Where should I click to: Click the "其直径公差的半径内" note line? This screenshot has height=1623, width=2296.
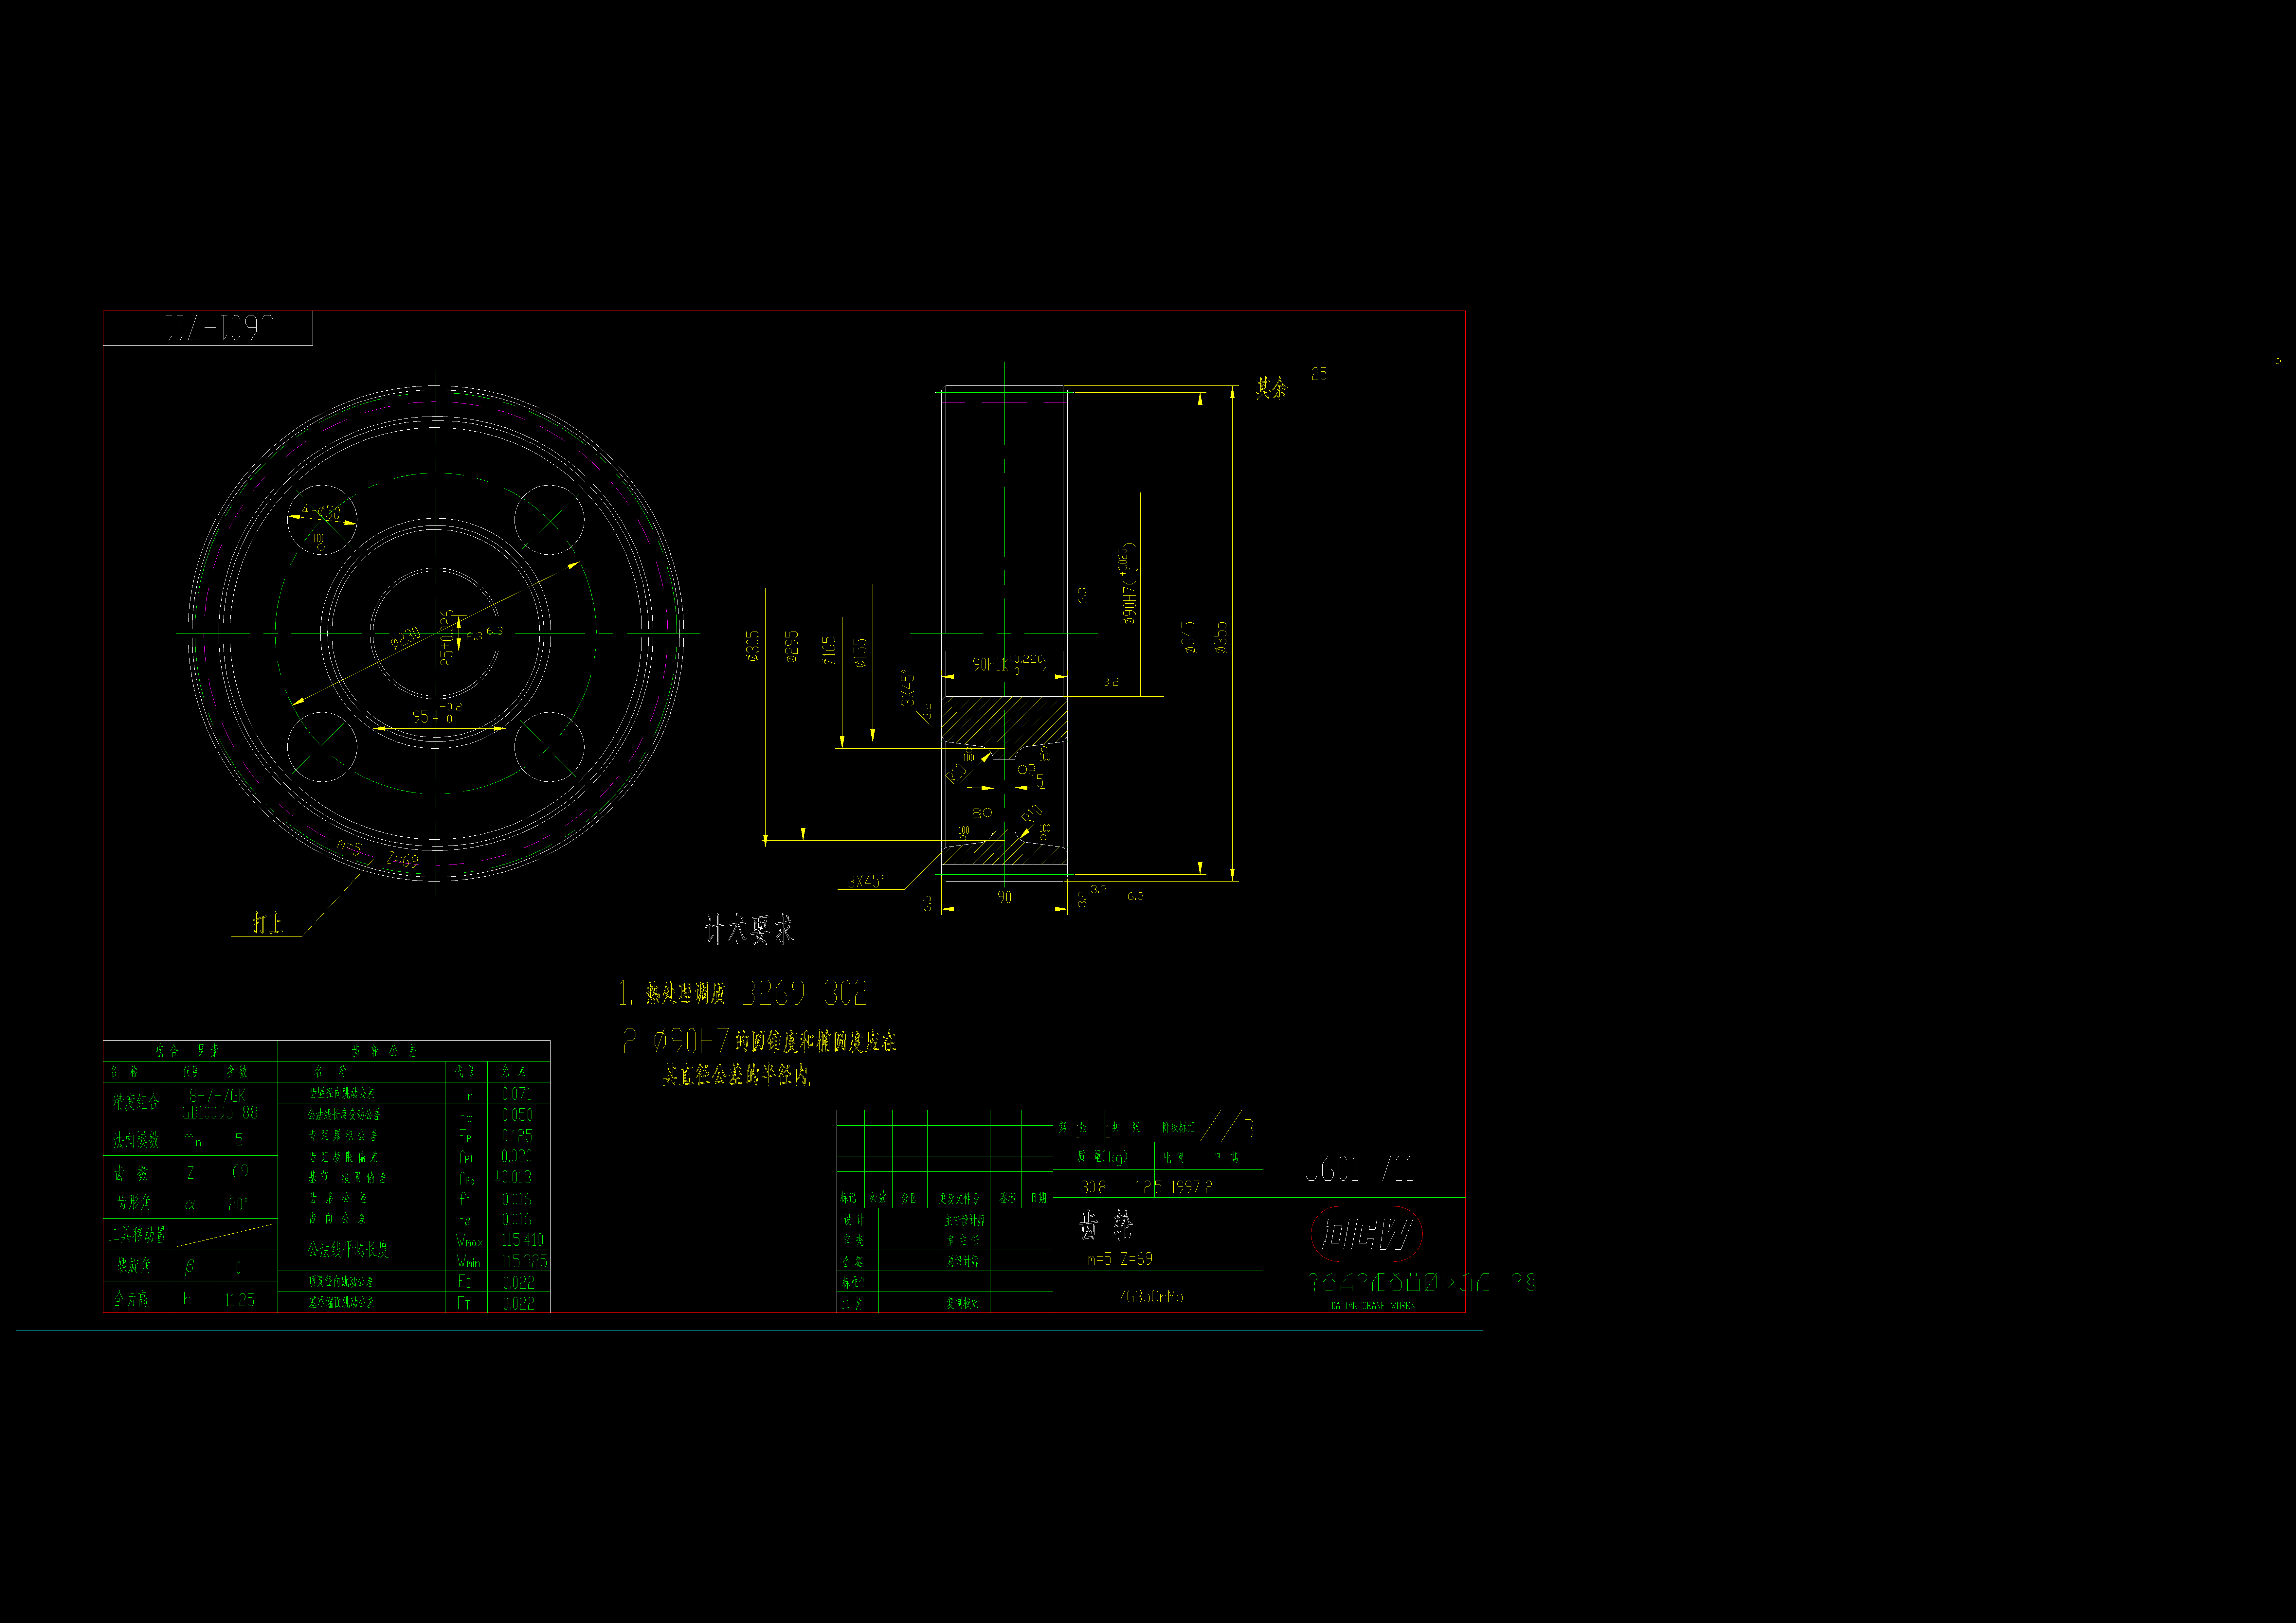click(736, 1075)
